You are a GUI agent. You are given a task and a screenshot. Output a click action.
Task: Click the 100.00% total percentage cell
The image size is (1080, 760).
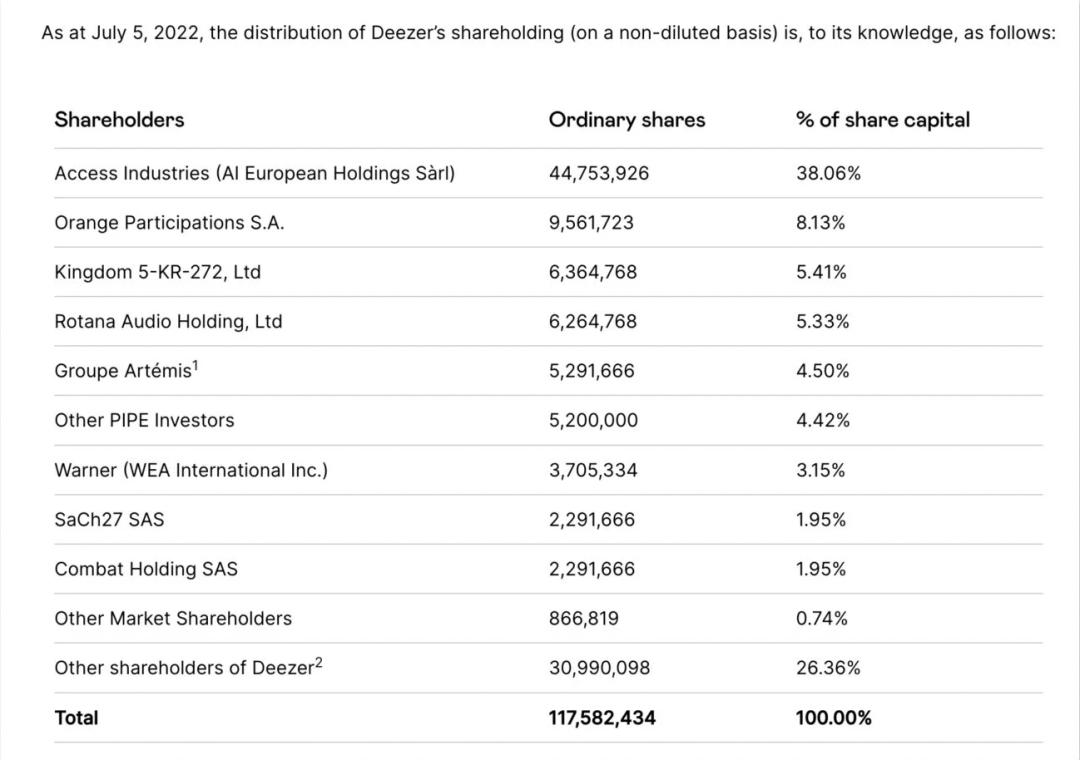click(x=833, y=718)
